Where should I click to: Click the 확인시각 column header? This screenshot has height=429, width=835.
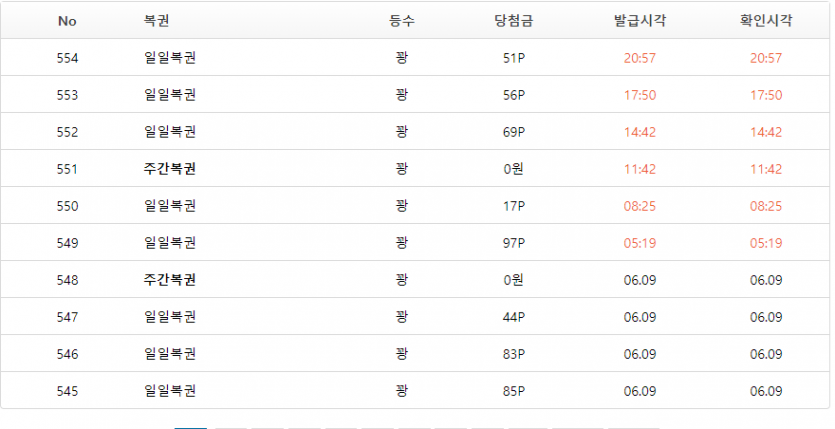click(x=766, y=21)
